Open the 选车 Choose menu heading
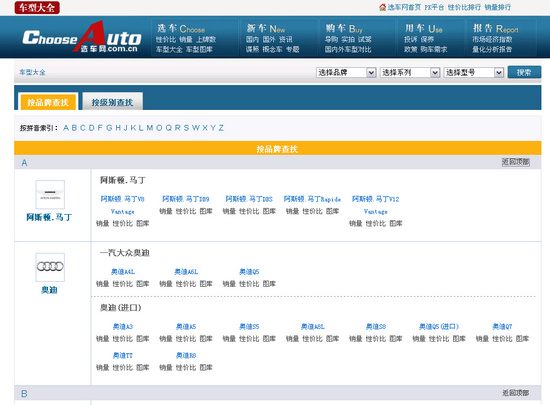 click(181, 28)
